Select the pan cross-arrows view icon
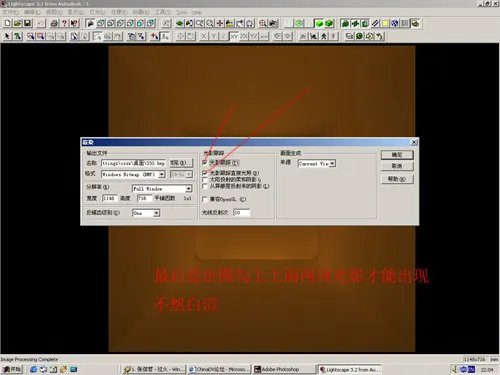Image resolution: width=500 pixels, height=375 pixels. coord(220,23)
